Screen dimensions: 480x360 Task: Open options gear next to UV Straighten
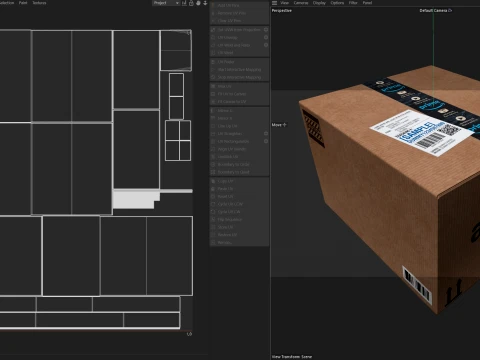[x=266, y=134]
